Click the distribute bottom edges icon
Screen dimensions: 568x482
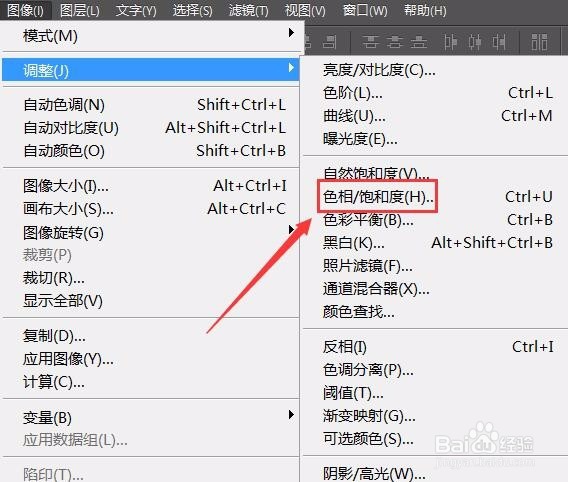419,42
